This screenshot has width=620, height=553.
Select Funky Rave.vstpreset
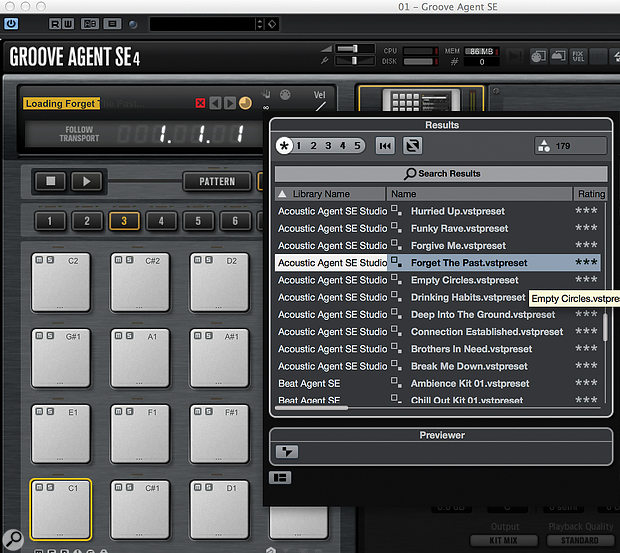(x=459, y=228)
